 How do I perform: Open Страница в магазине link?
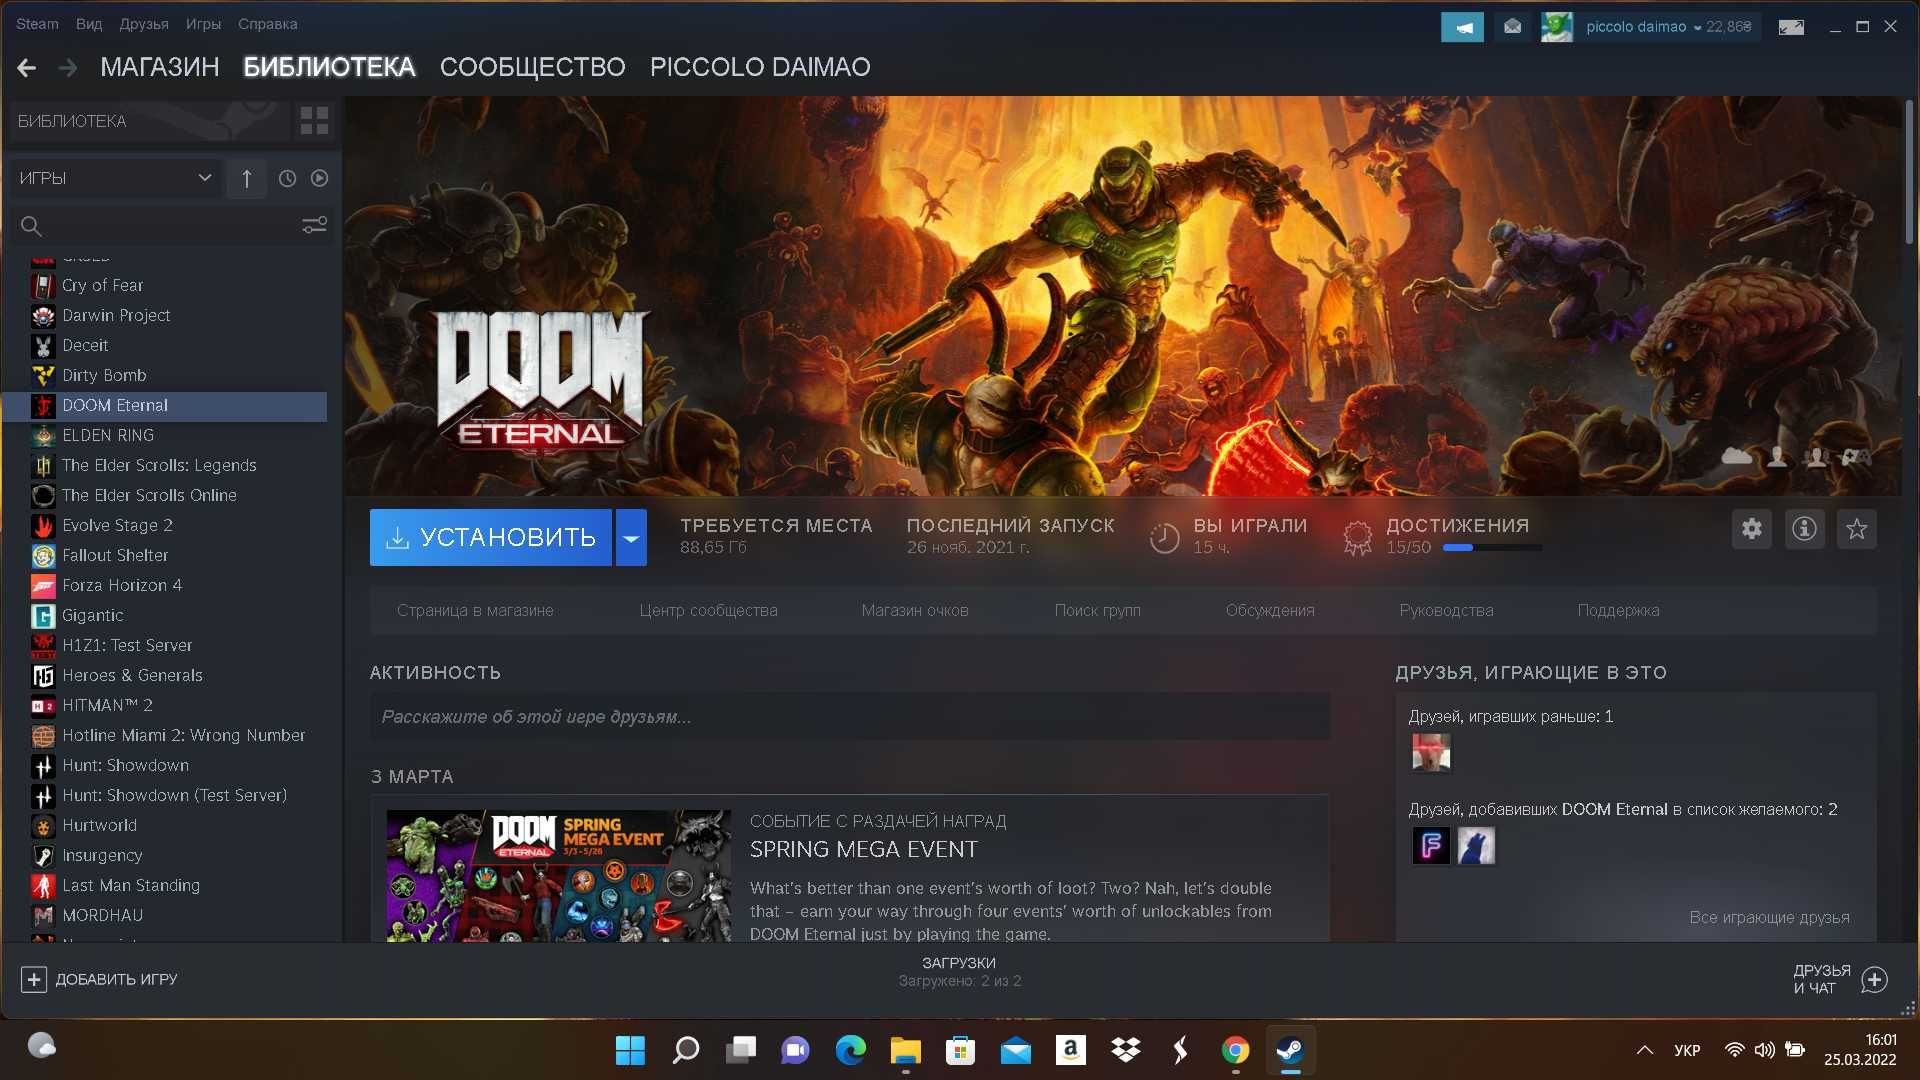[x=475, y=610]
